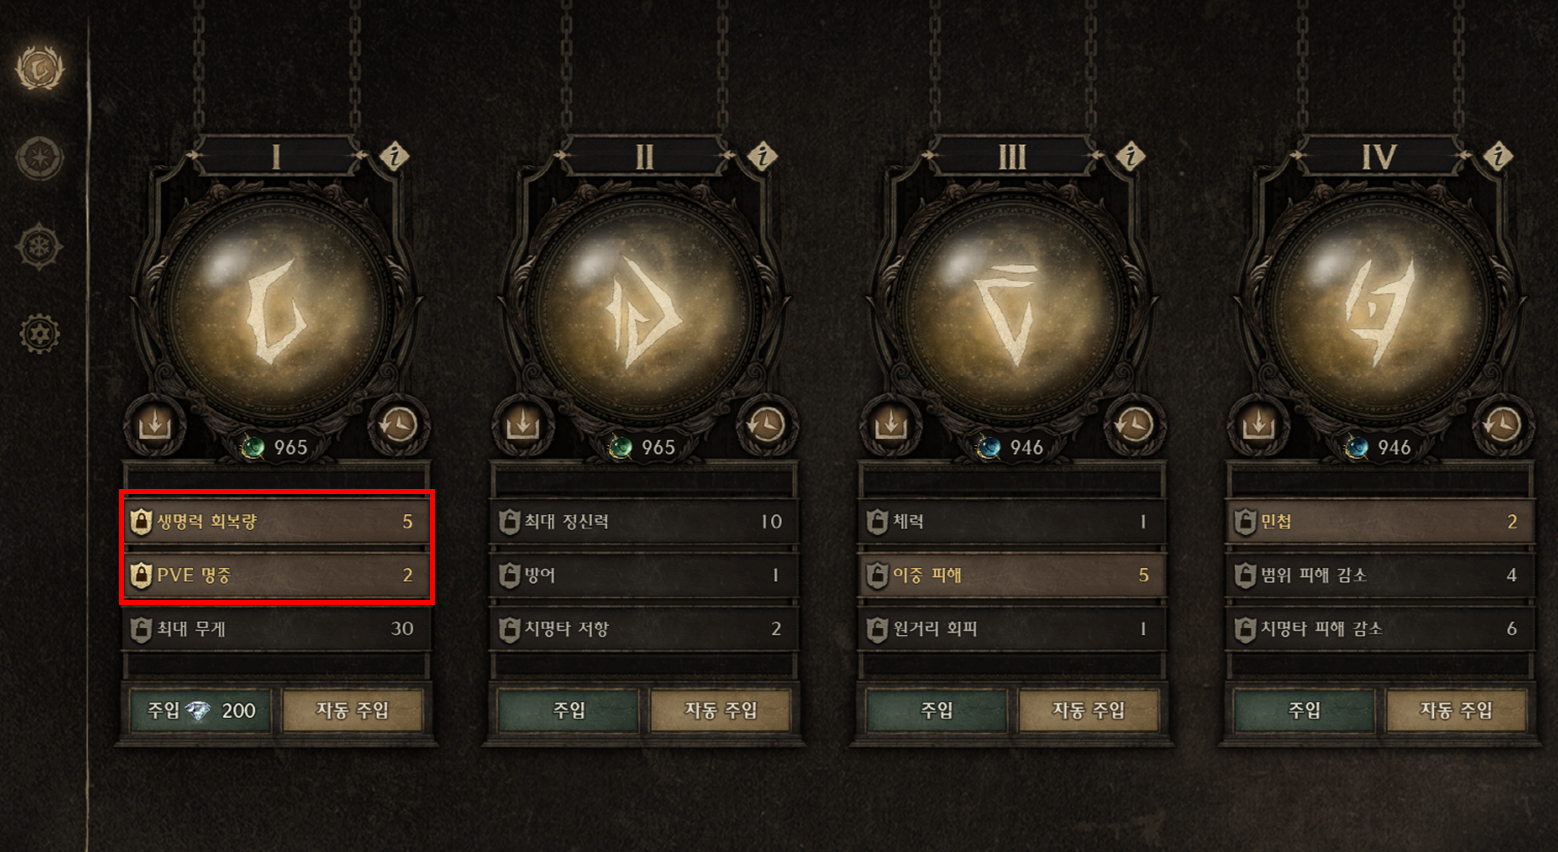Click 주입 button under rune IV

coord(1304,710)
